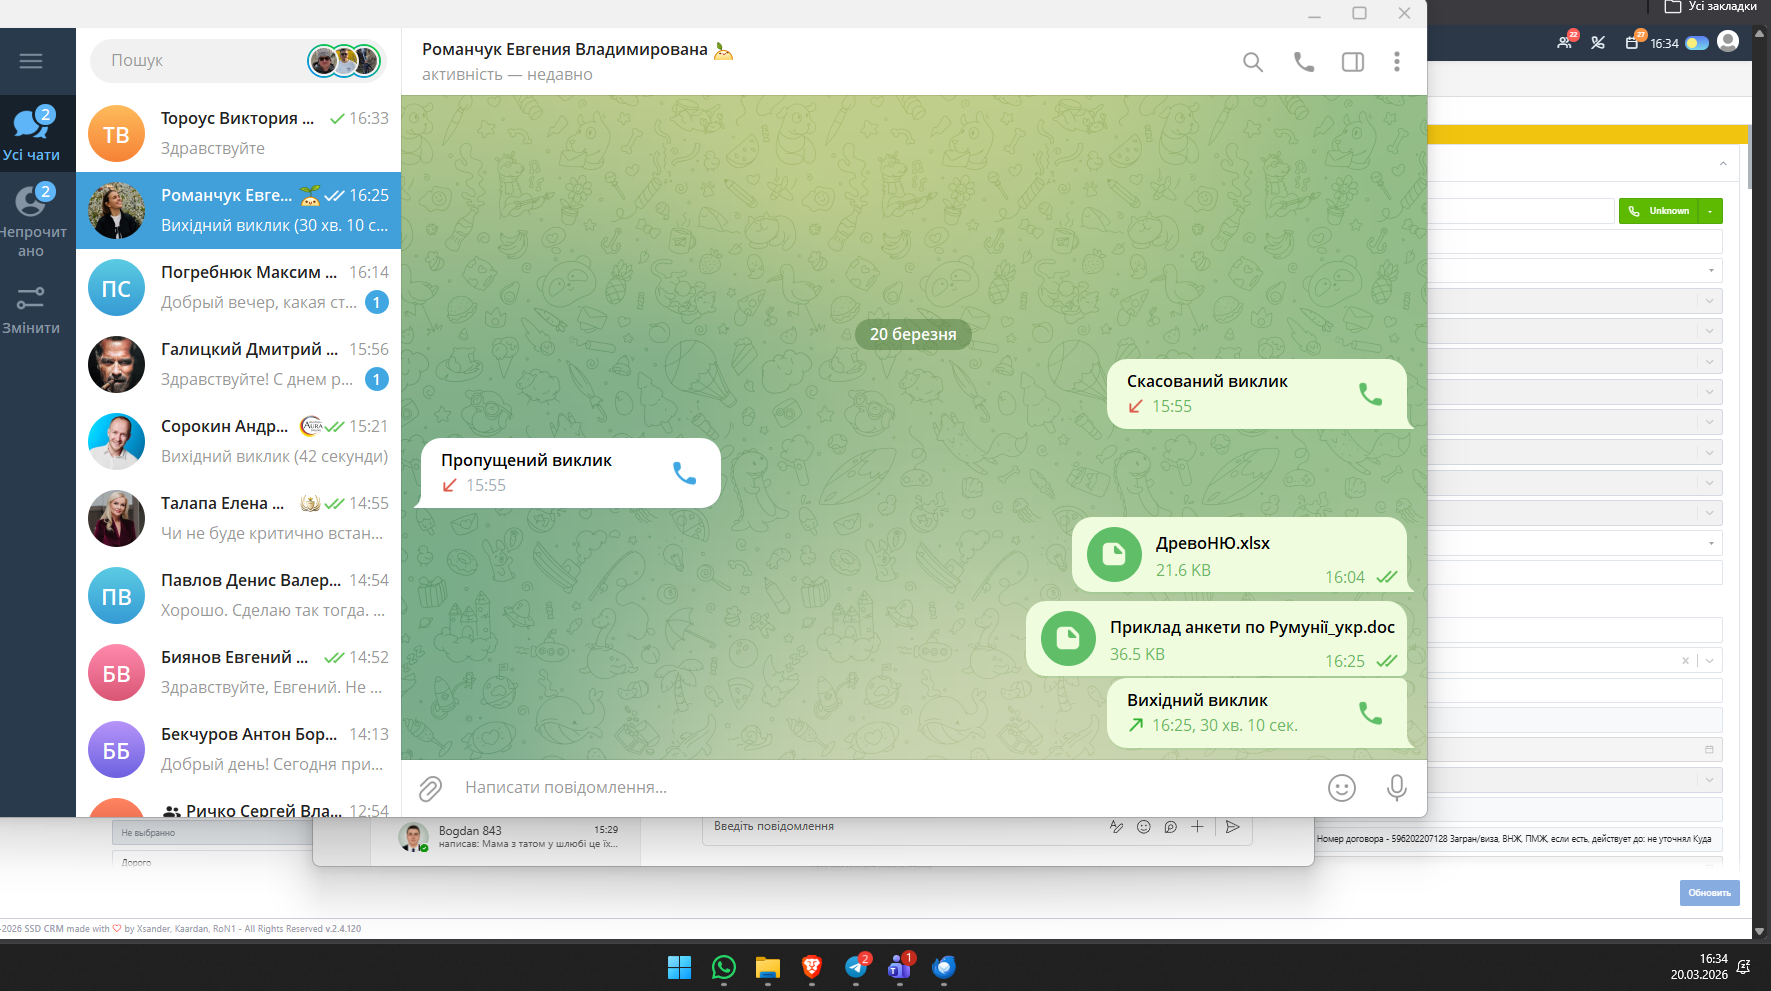Screen dimensions: 1771x991
Task: Open the quick replies bubble icon in CRM chat
Action: coord(1171,827)
